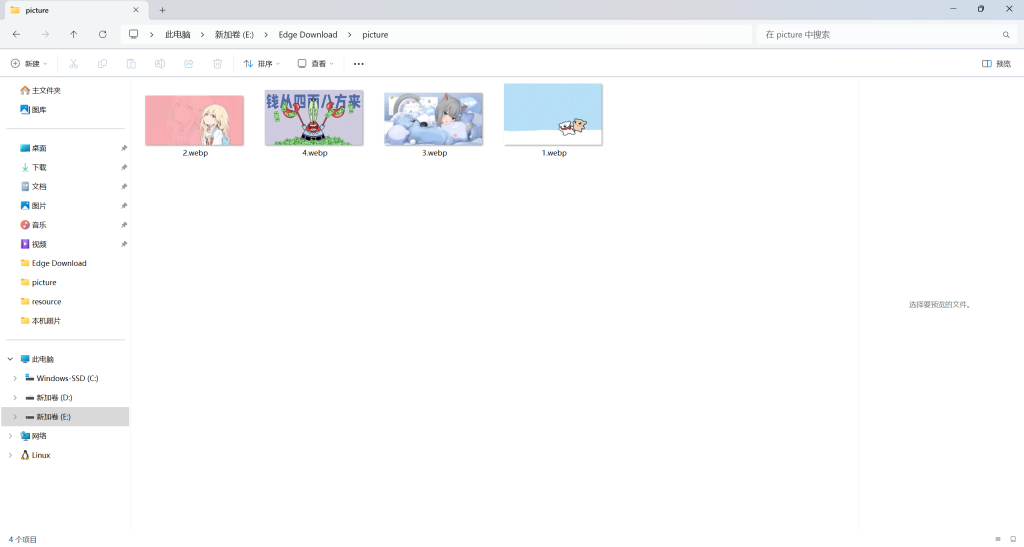Select Windows-SSD (C:) in sidebar

coord(61,378)
